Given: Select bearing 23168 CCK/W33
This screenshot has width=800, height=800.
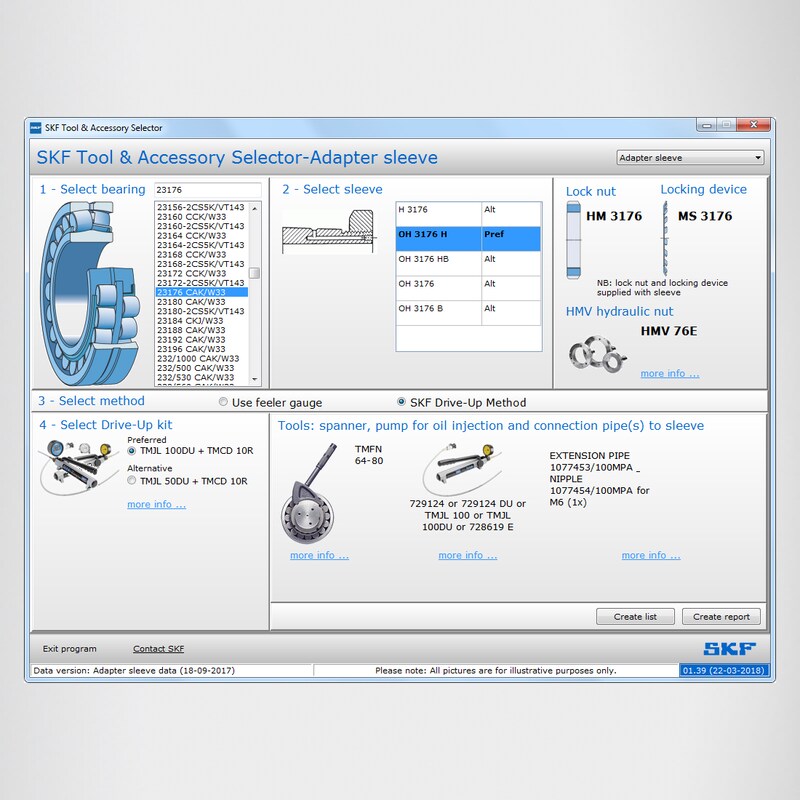Looking at the screenshot, I should [201, 255].
